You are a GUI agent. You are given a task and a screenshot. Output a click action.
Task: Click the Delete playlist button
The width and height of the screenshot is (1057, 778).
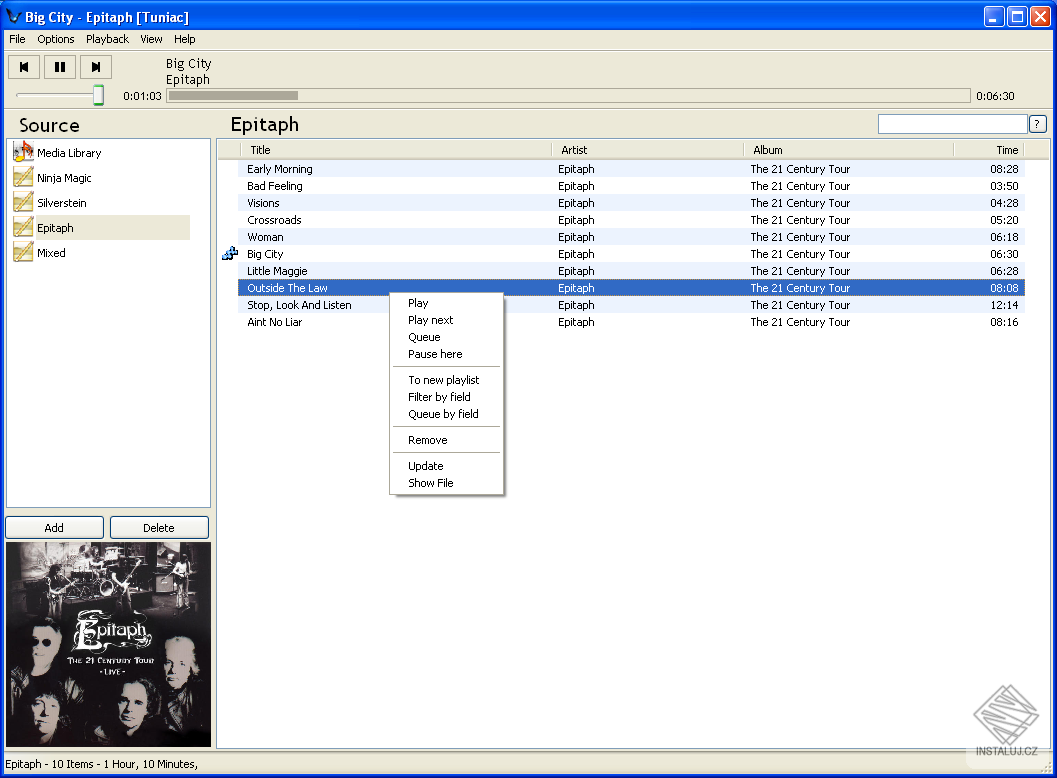[x=159, y=528]
